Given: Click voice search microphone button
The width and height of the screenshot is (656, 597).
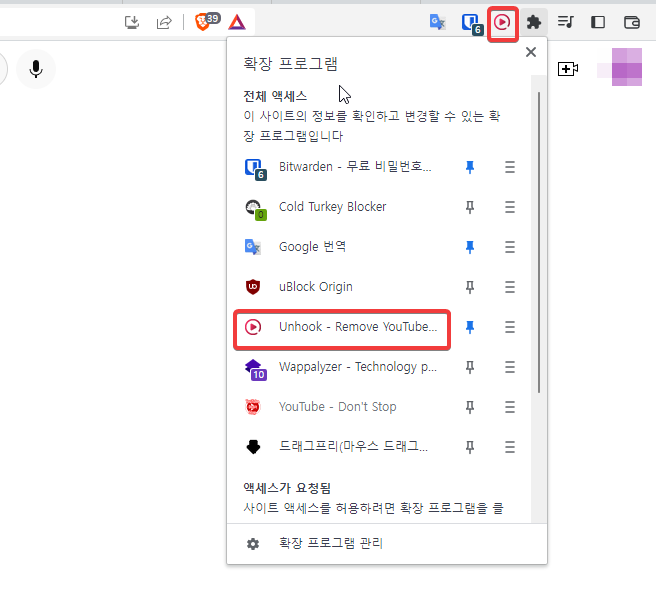Looking at the screenshot, I should point(36,69).
